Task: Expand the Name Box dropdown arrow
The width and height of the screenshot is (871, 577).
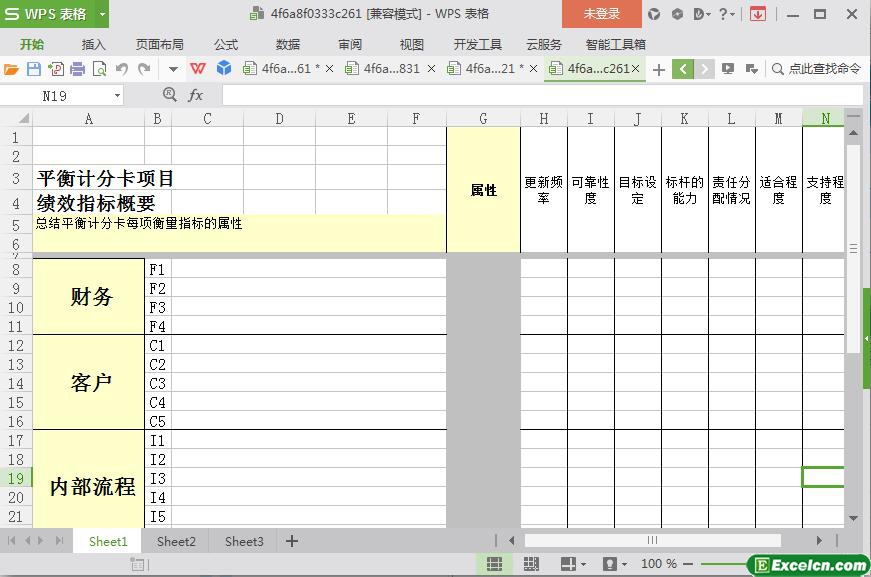Action: tap(117, 95)
